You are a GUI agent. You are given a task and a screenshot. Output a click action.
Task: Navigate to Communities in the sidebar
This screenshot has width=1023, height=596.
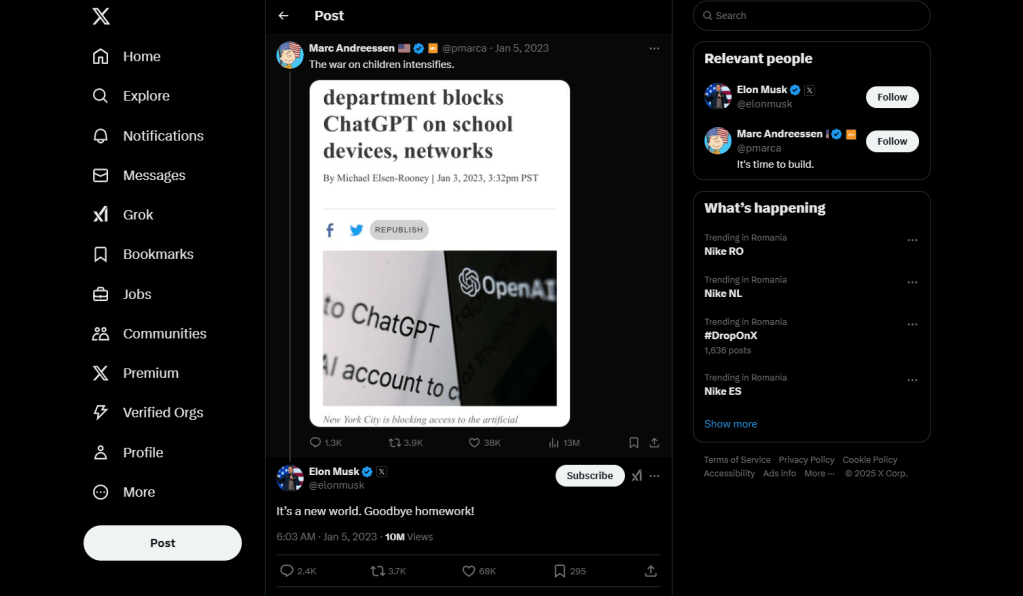coord(164,334)
